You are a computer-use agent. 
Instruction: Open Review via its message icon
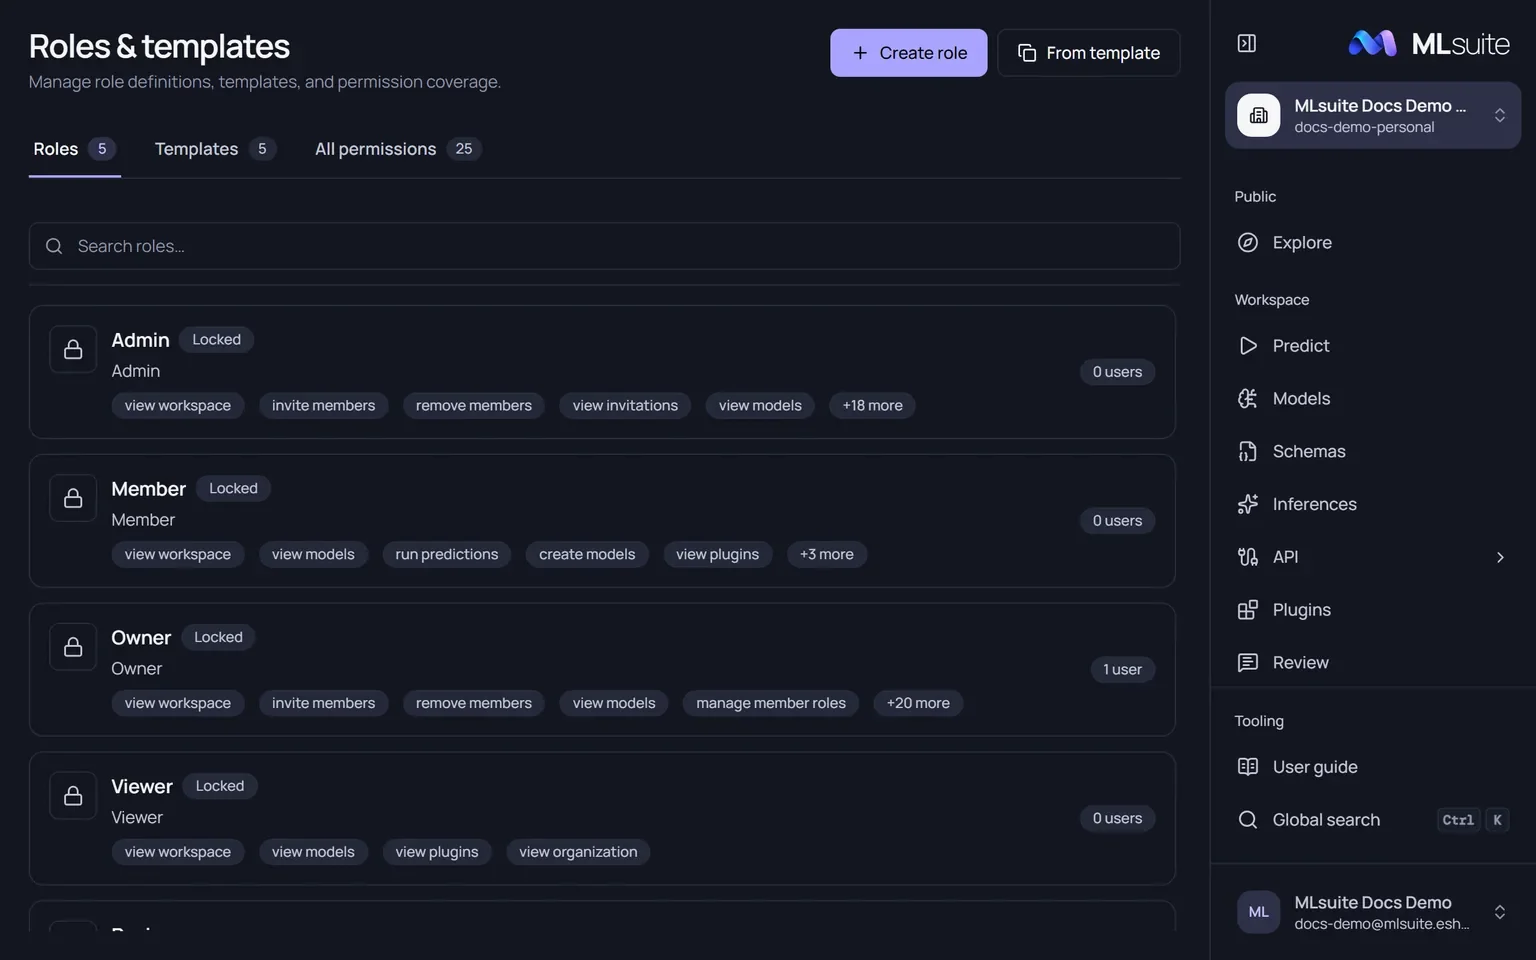[1248, 662]
